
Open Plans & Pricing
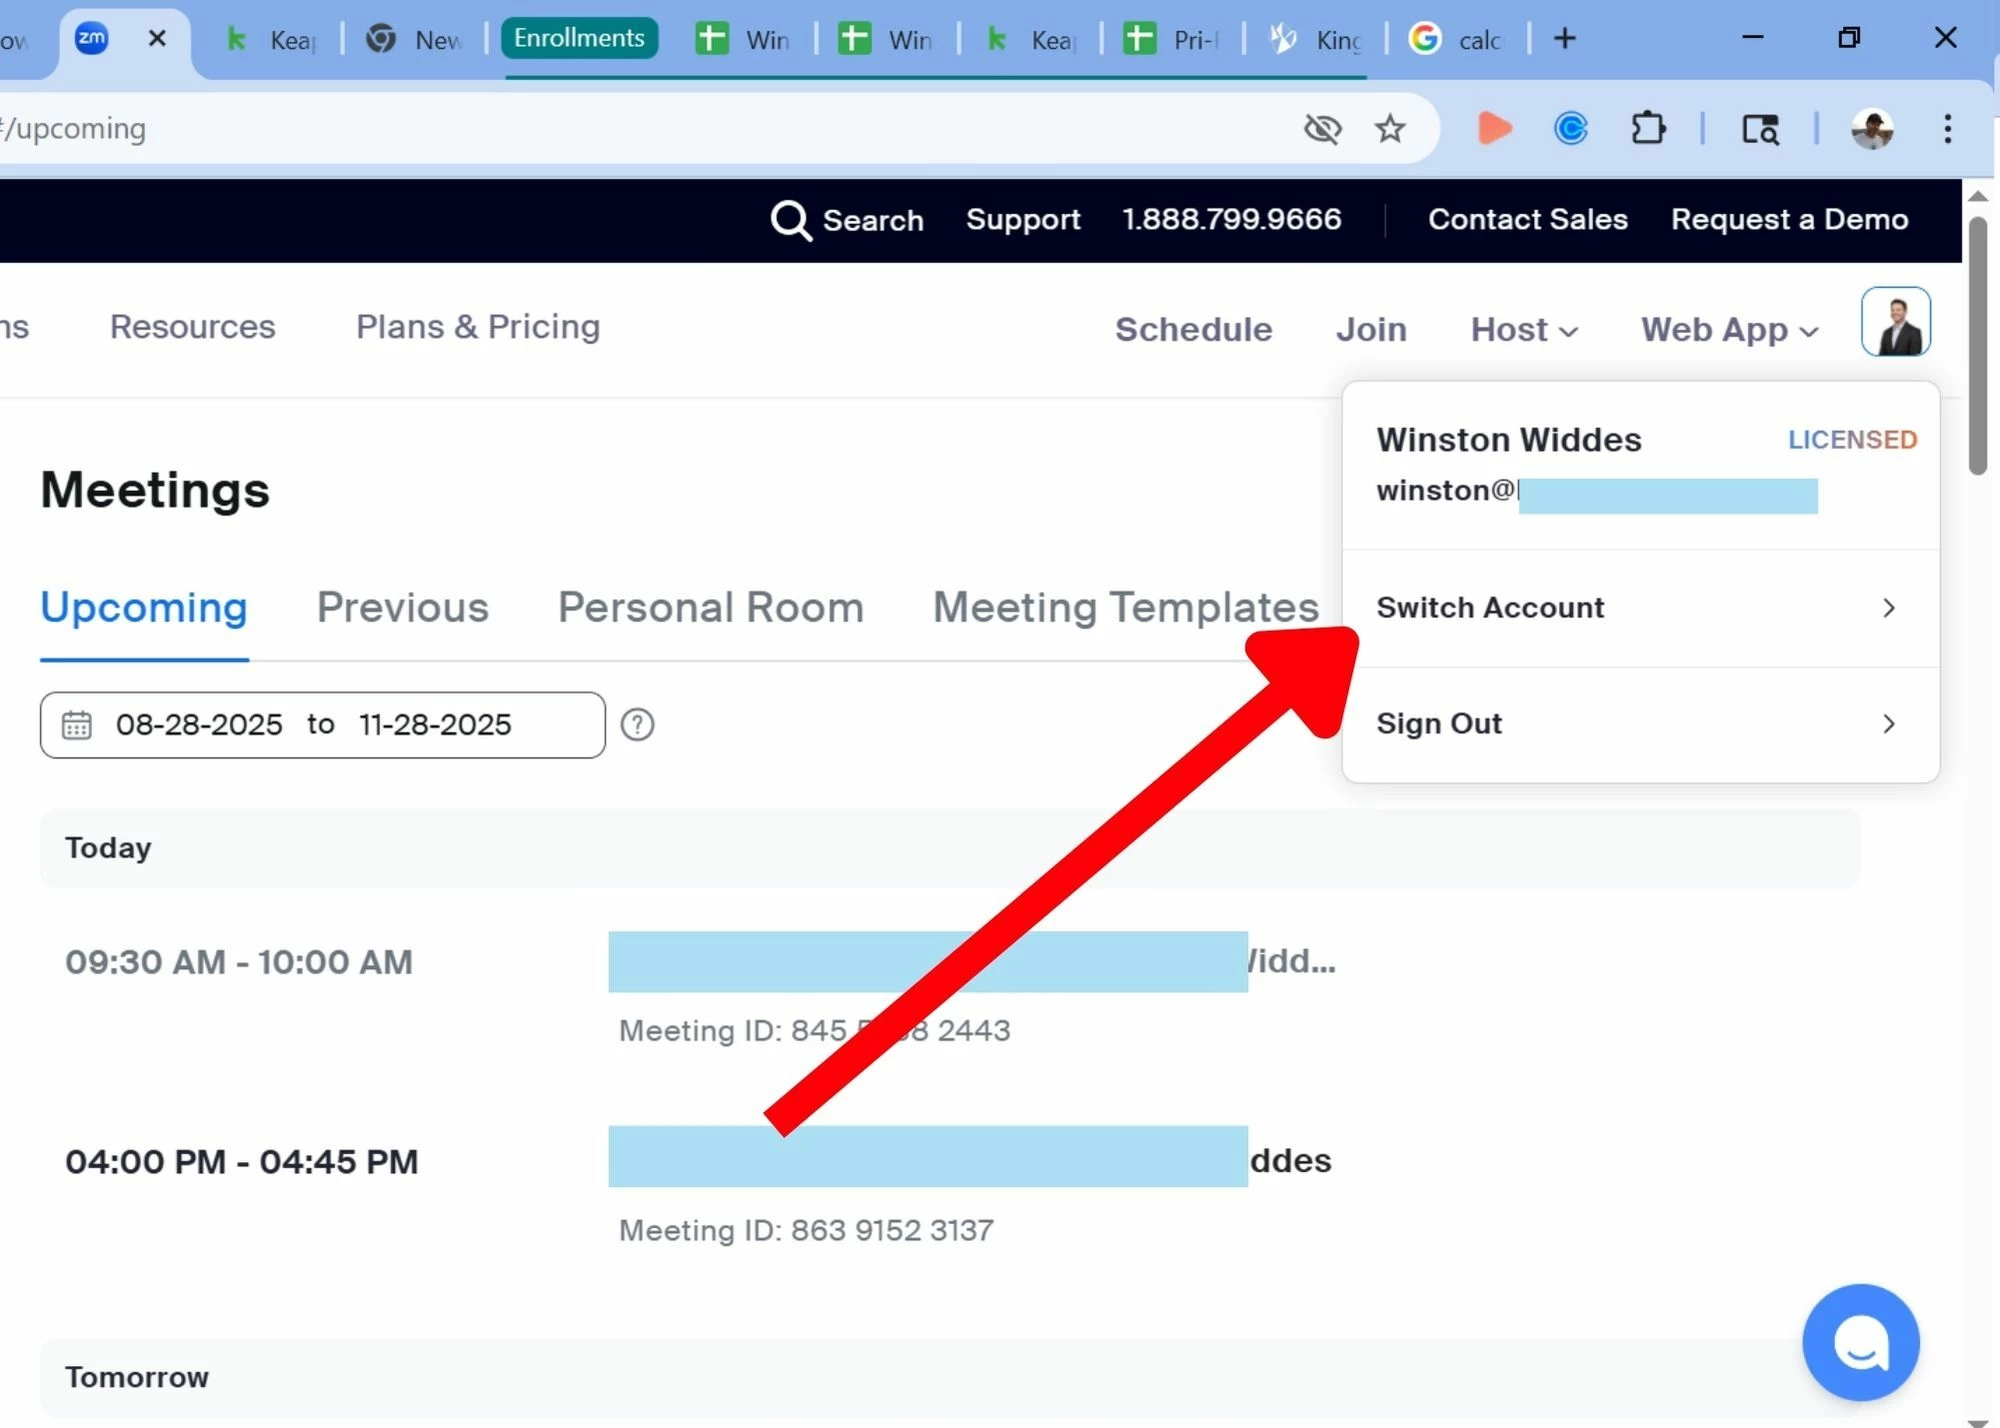coord(478,326)
